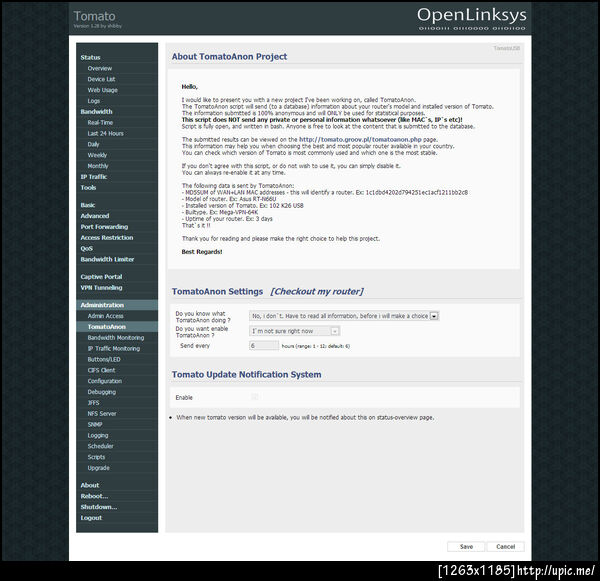Open Captive Portal page
This screenshot has height=581, width=600.
pos(101,277)
